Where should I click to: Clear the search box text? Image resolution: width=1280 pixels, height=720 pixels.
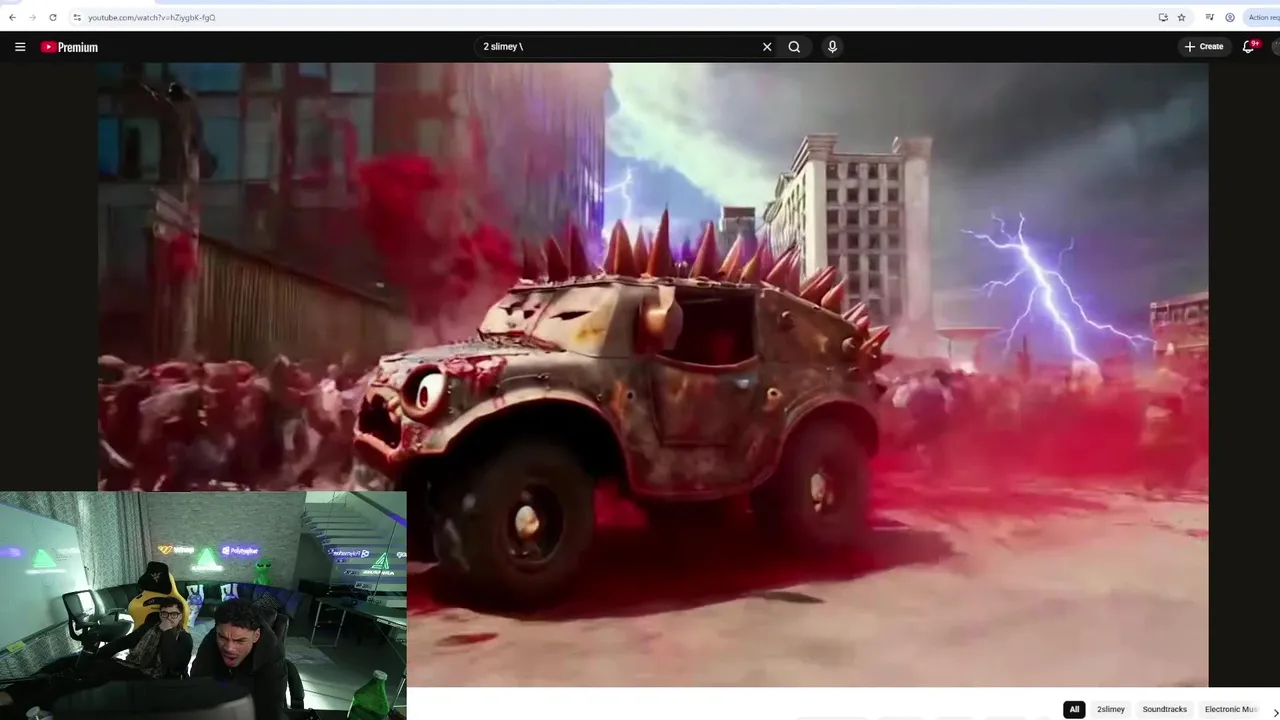tap(767, 47)
